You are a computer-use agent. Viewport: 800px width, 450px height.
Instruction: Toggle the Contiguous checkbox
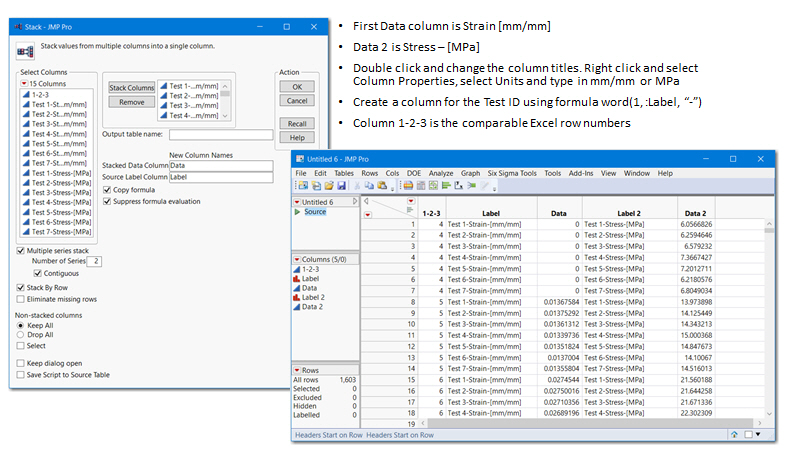pos(37,273)
